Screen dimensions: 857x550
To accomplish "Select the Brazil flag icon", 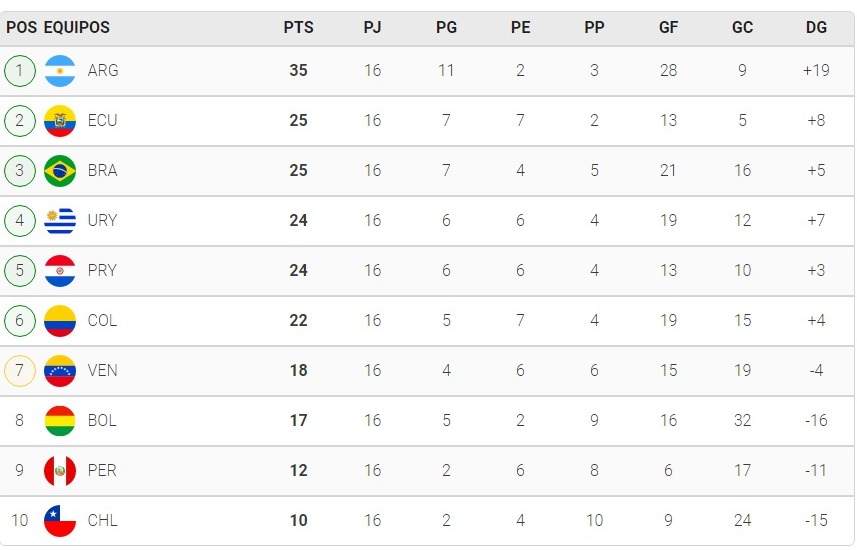I will point(60,171).
